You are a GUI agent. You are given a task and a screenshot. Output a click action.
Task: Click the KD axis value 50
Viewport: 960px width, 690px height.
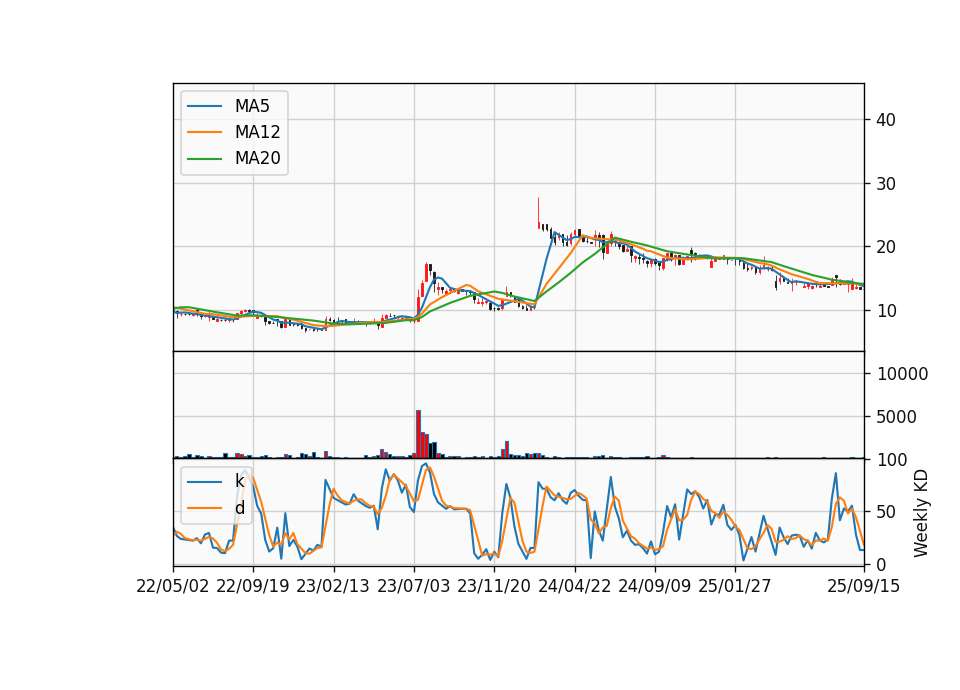(886, 512)
